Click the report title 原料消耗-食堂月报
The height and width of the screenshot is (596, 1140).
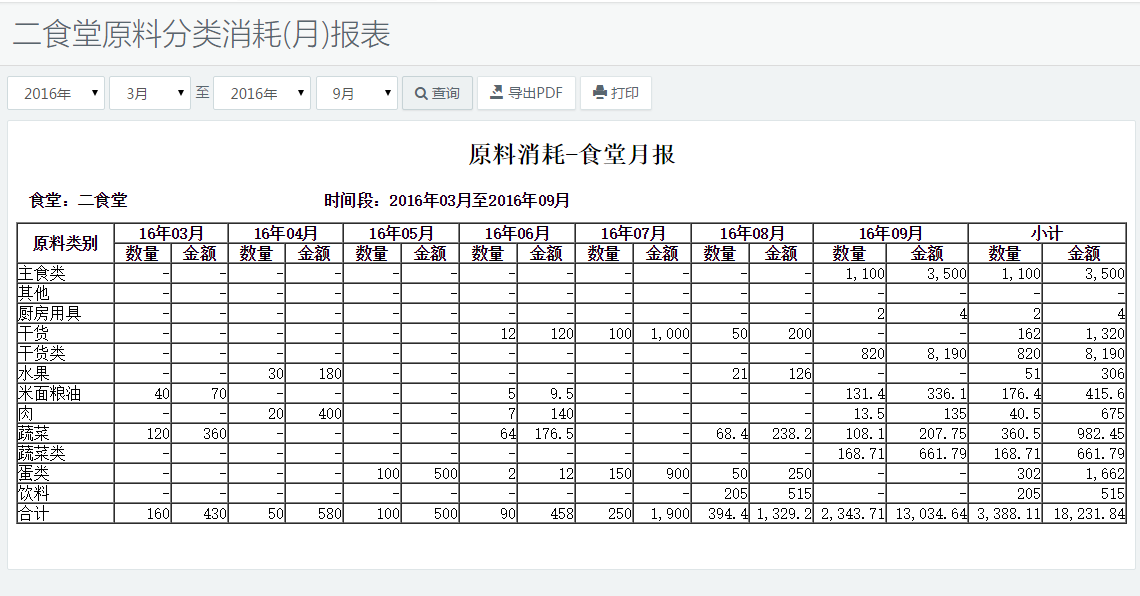coord(572,154)
